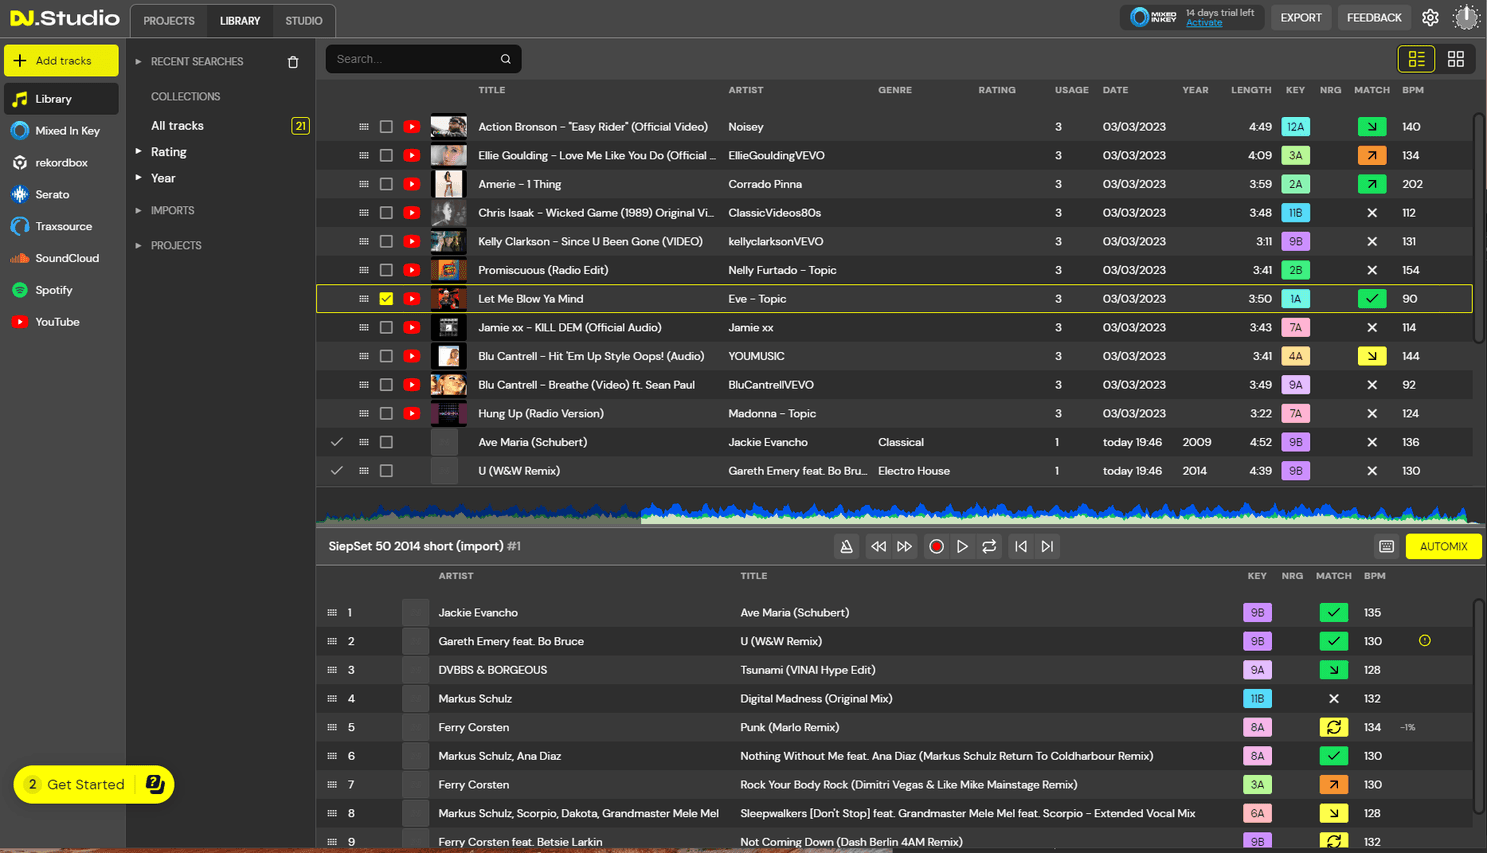Play the current mix

(962, 546)
